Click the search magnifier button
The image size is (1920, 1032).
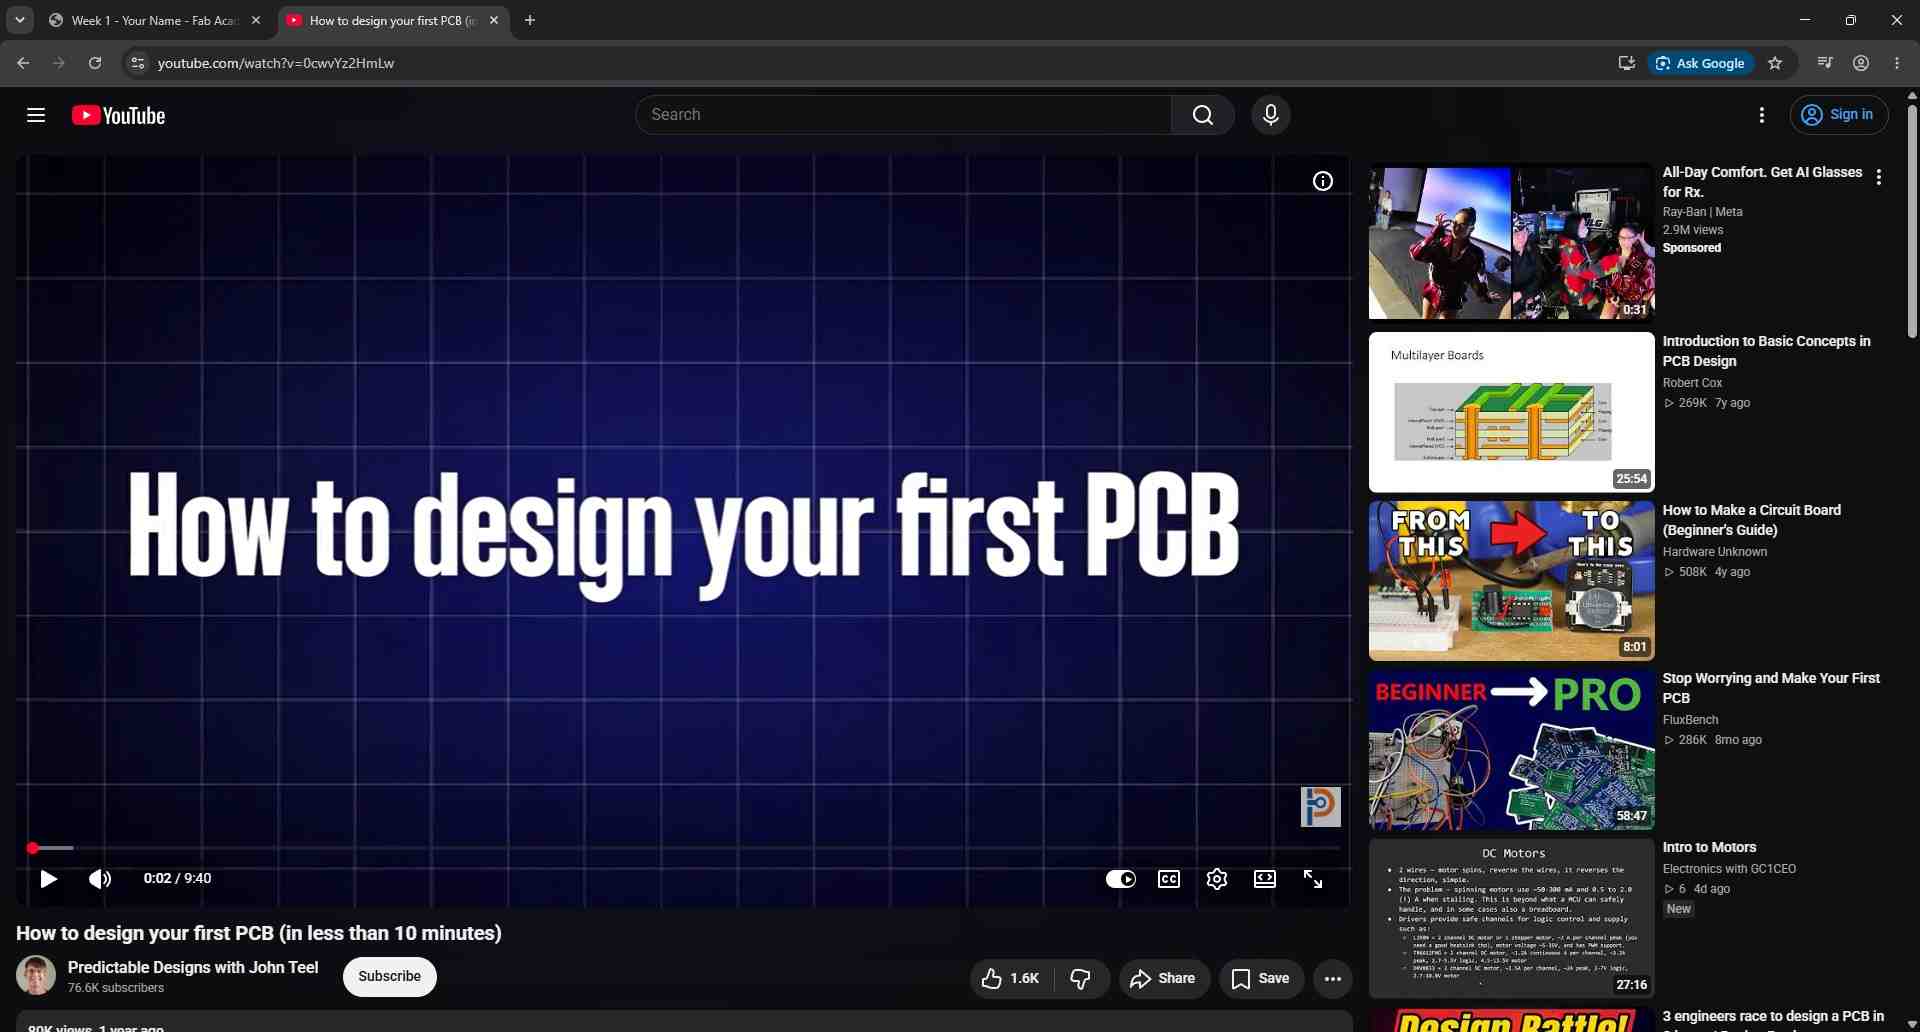click(1203, 115)
